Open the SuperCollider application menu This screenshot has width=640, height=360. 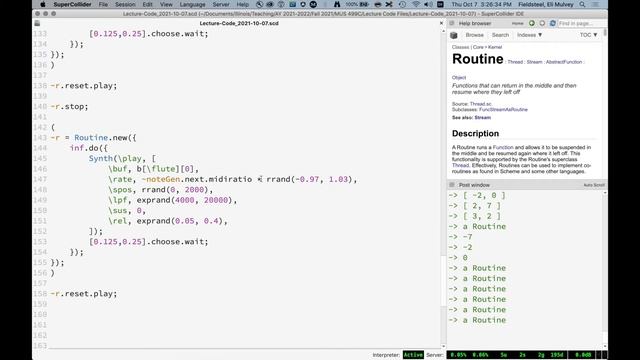coord(72,4)
